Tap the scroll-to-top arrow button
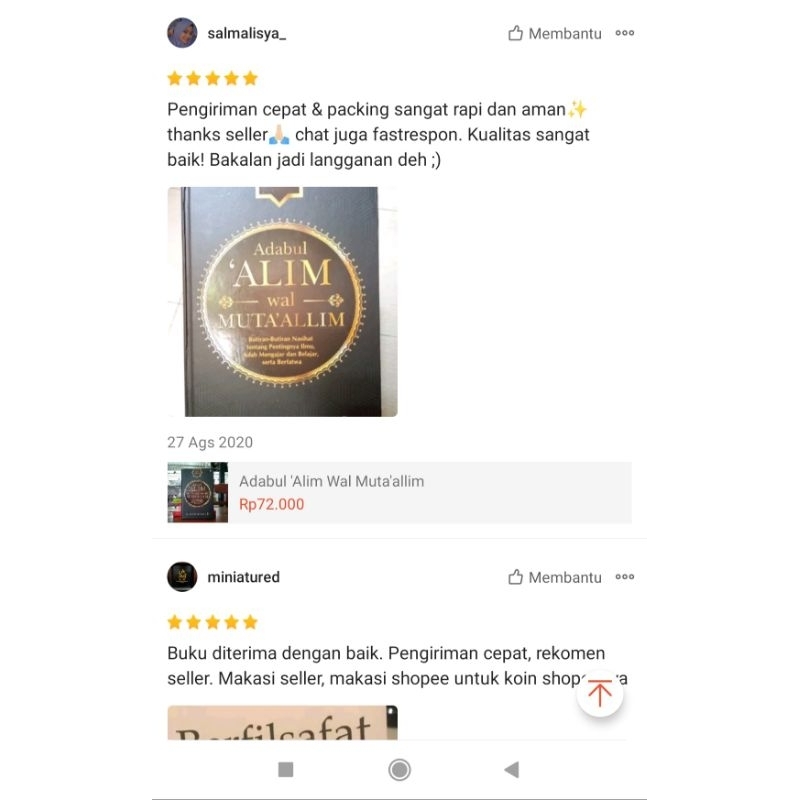The height and width of the screenshot is (800, 800). 600,693
